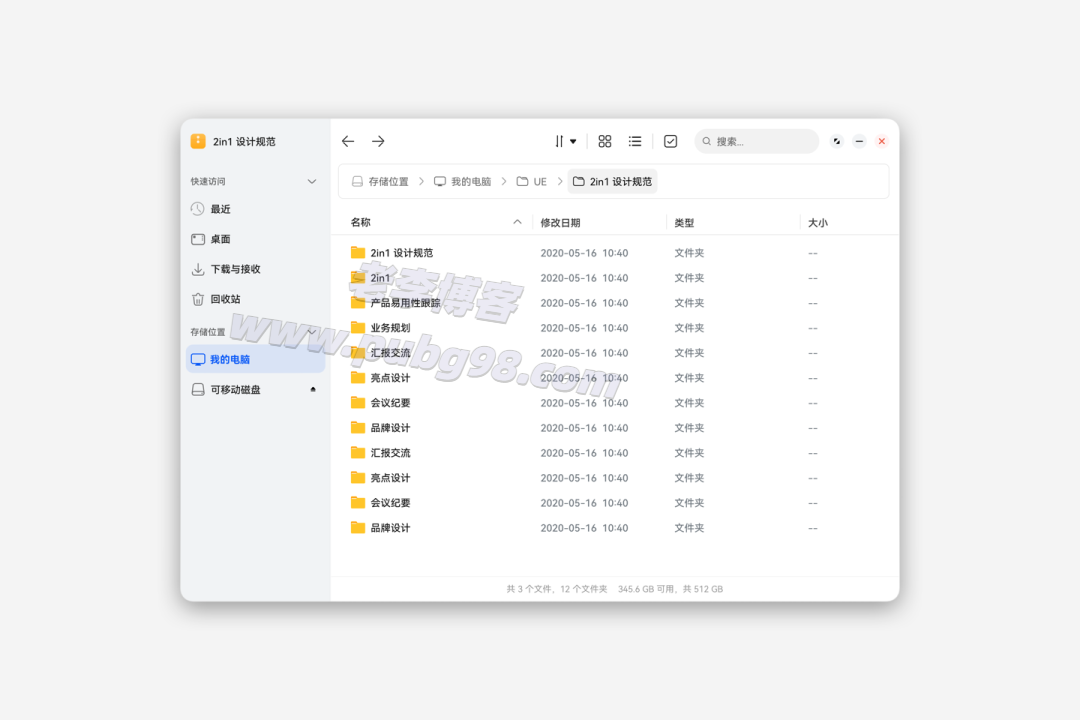The height and width of the screenshot is (720, 1080).
Task: Collapse the 存储位置 section
Action: coord(312,332)
